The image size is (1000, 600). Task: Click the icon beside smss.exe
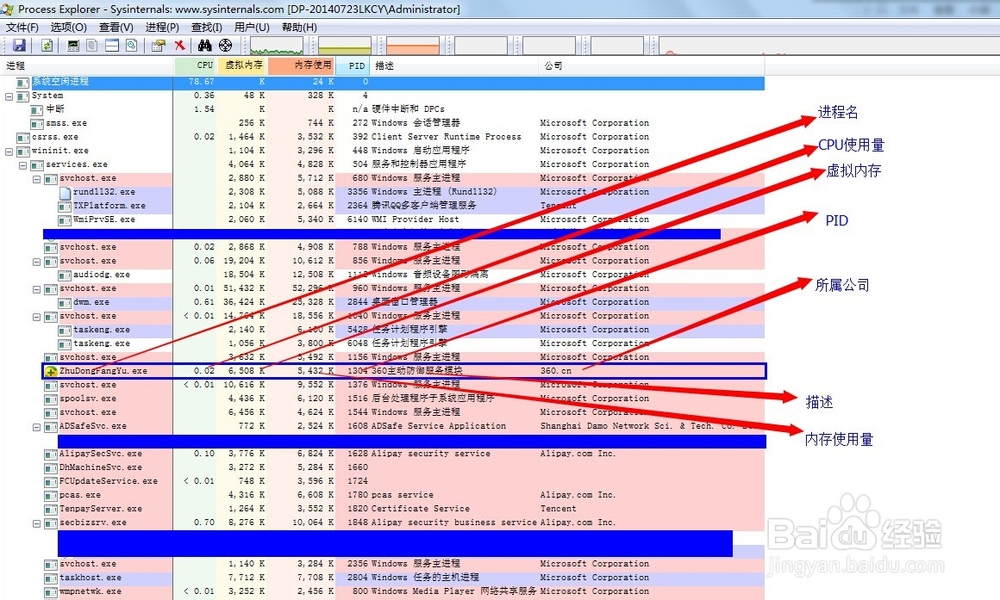coord(37,124)
